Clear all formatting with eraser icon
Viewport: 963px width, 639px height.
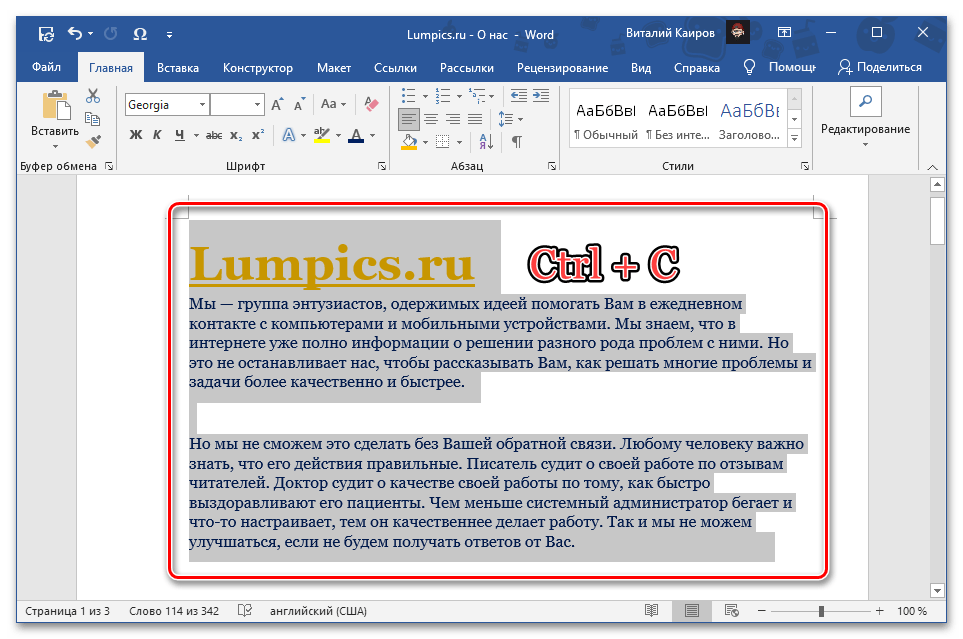click(371, 104)
